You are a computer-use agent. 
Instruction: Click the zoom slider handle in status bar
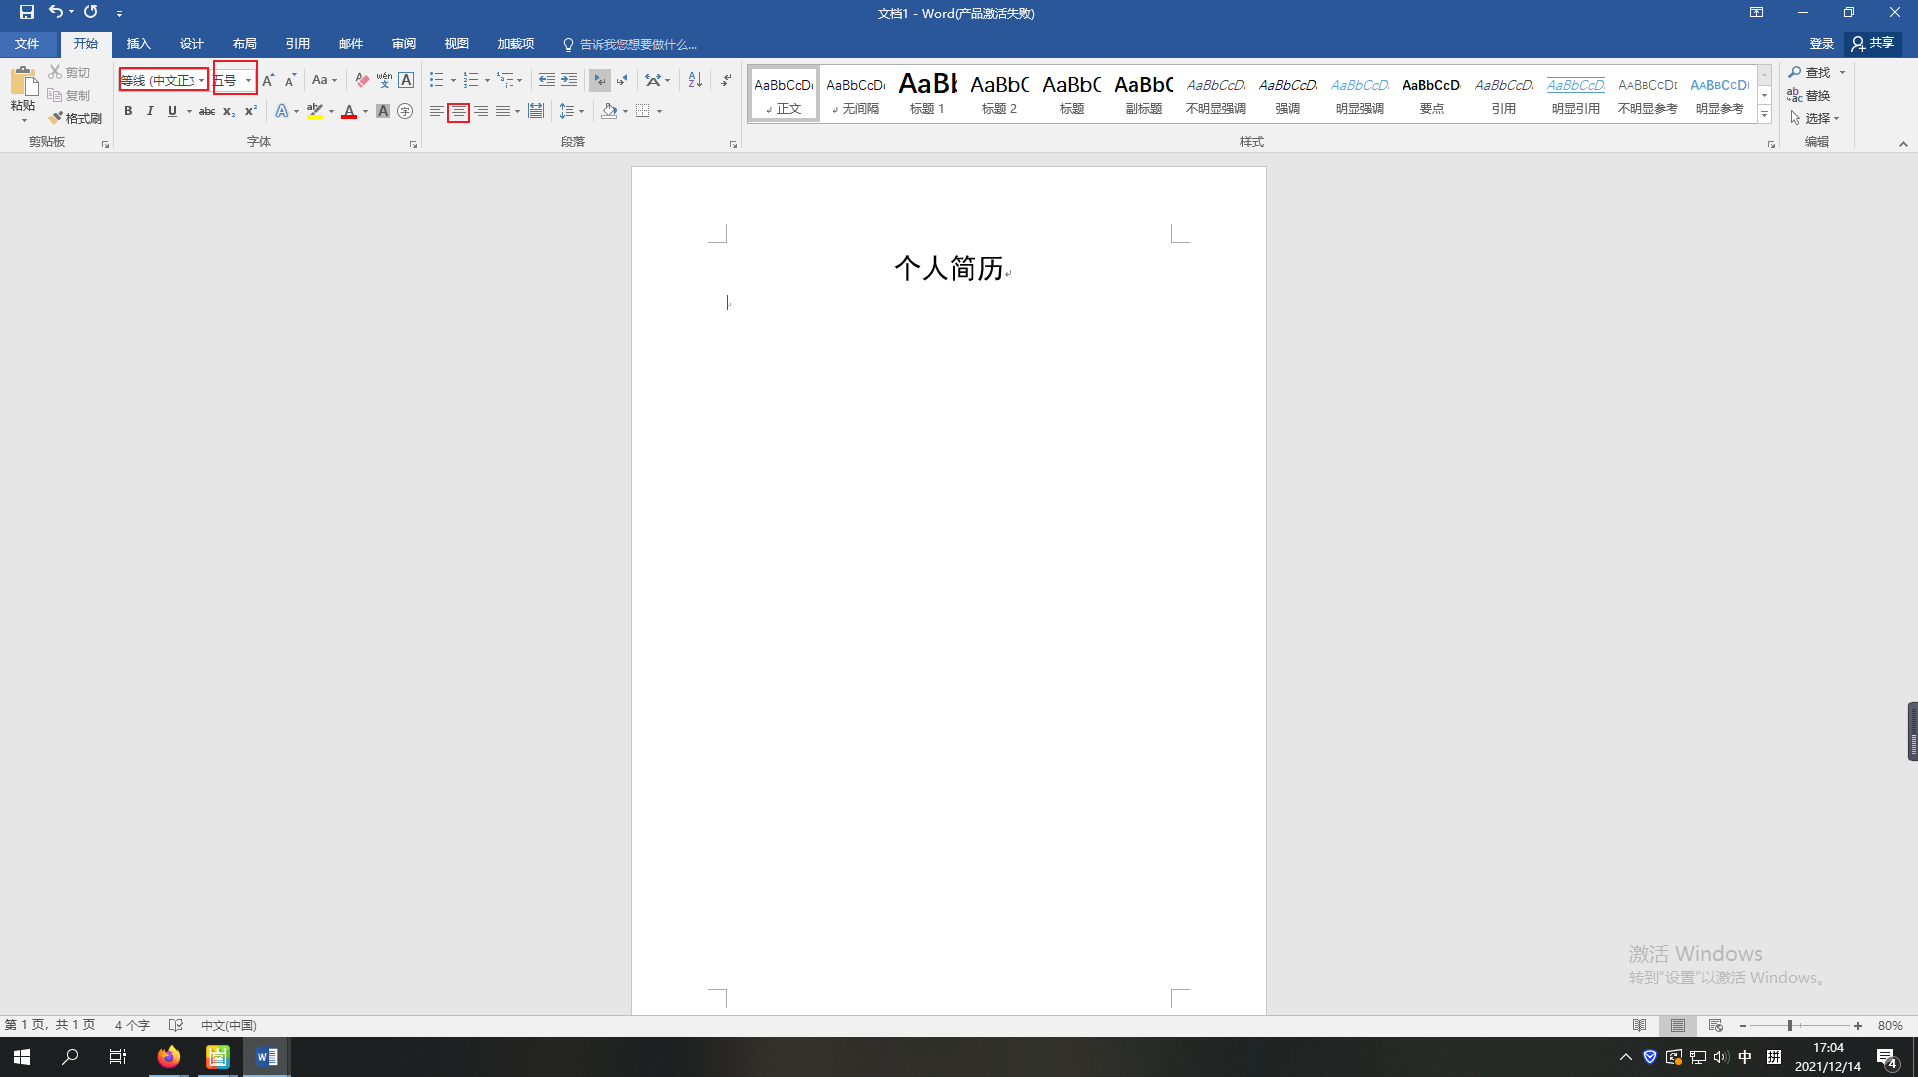click(1790, 1026)
